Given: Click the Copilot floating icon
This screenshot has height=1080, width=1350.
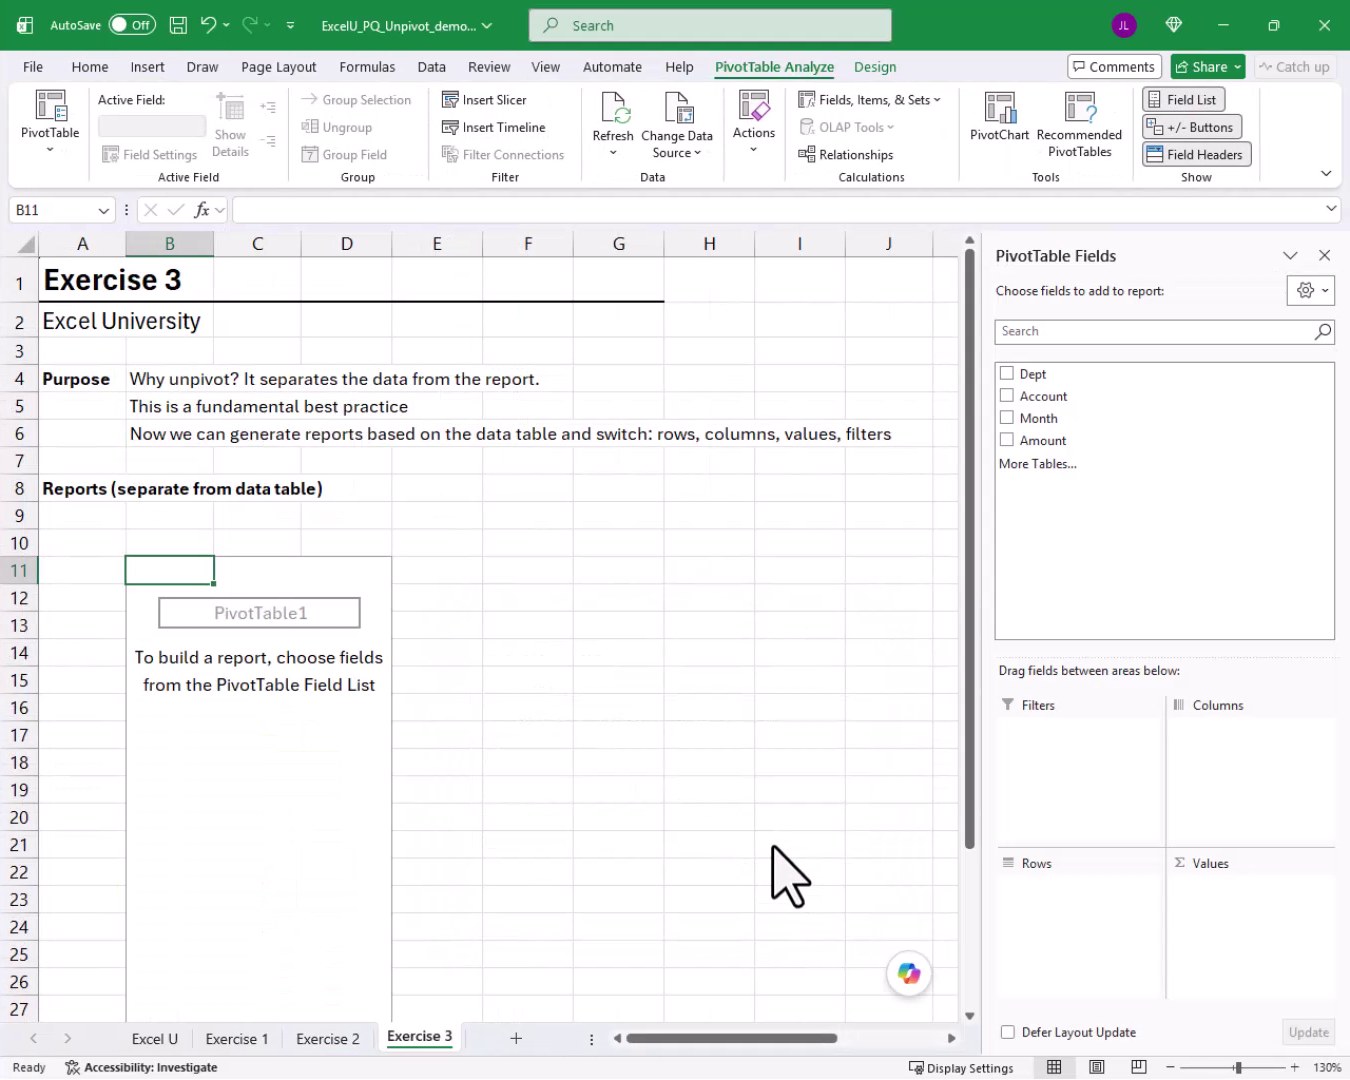Looking at the screenshot, I should tap(909, 973).
